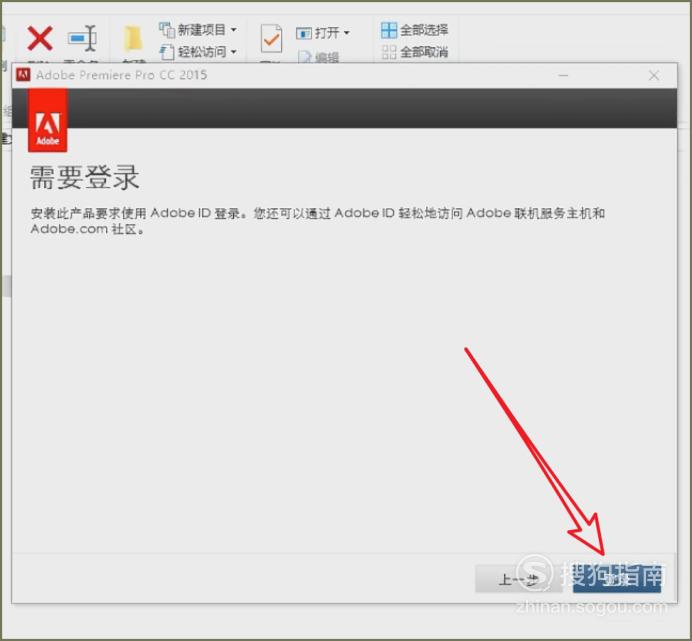Viewport: 692px width, 641px height.
Task: Click the 上一步 back button
Action: point(519,579)
